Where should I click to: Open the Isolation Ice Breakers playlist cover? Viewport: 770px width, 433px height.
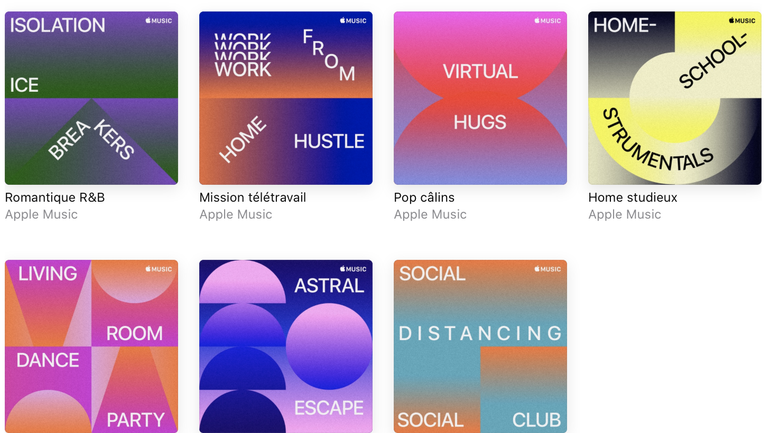[x=91, y=98]
